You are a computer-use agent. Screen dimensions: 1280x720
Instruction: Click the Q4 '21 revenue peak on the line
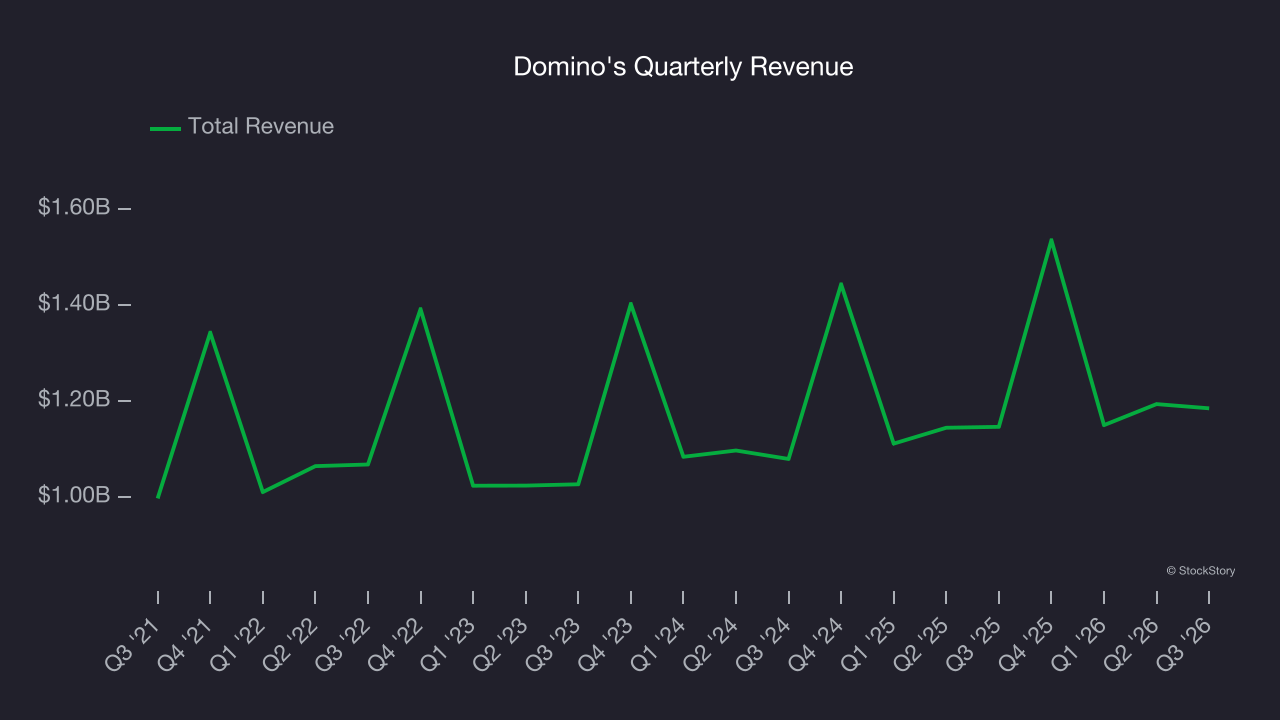click(210, 332)
